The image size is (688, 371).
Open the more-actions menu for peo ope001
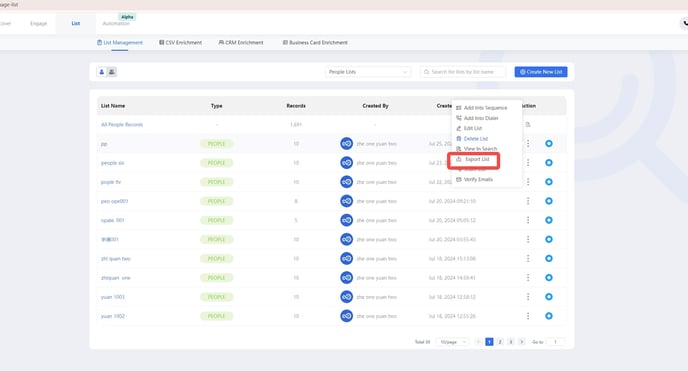[x=528, y=201]
